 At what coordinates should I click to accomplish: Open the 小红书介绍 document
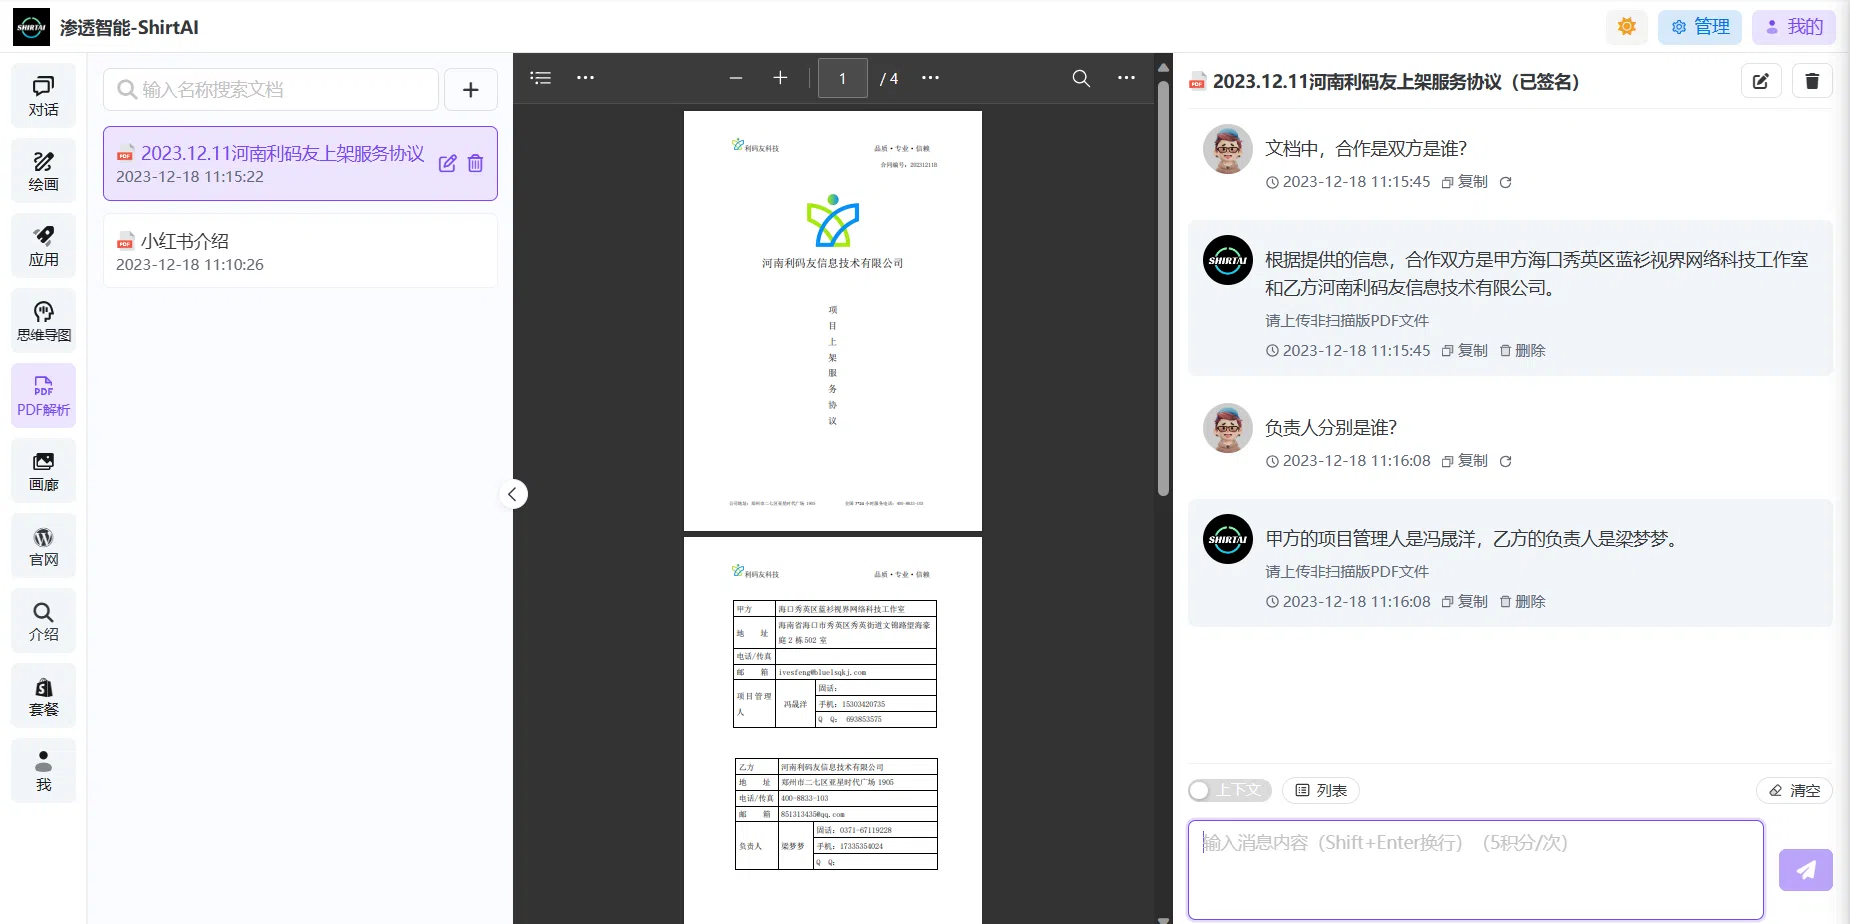[300, 251]
